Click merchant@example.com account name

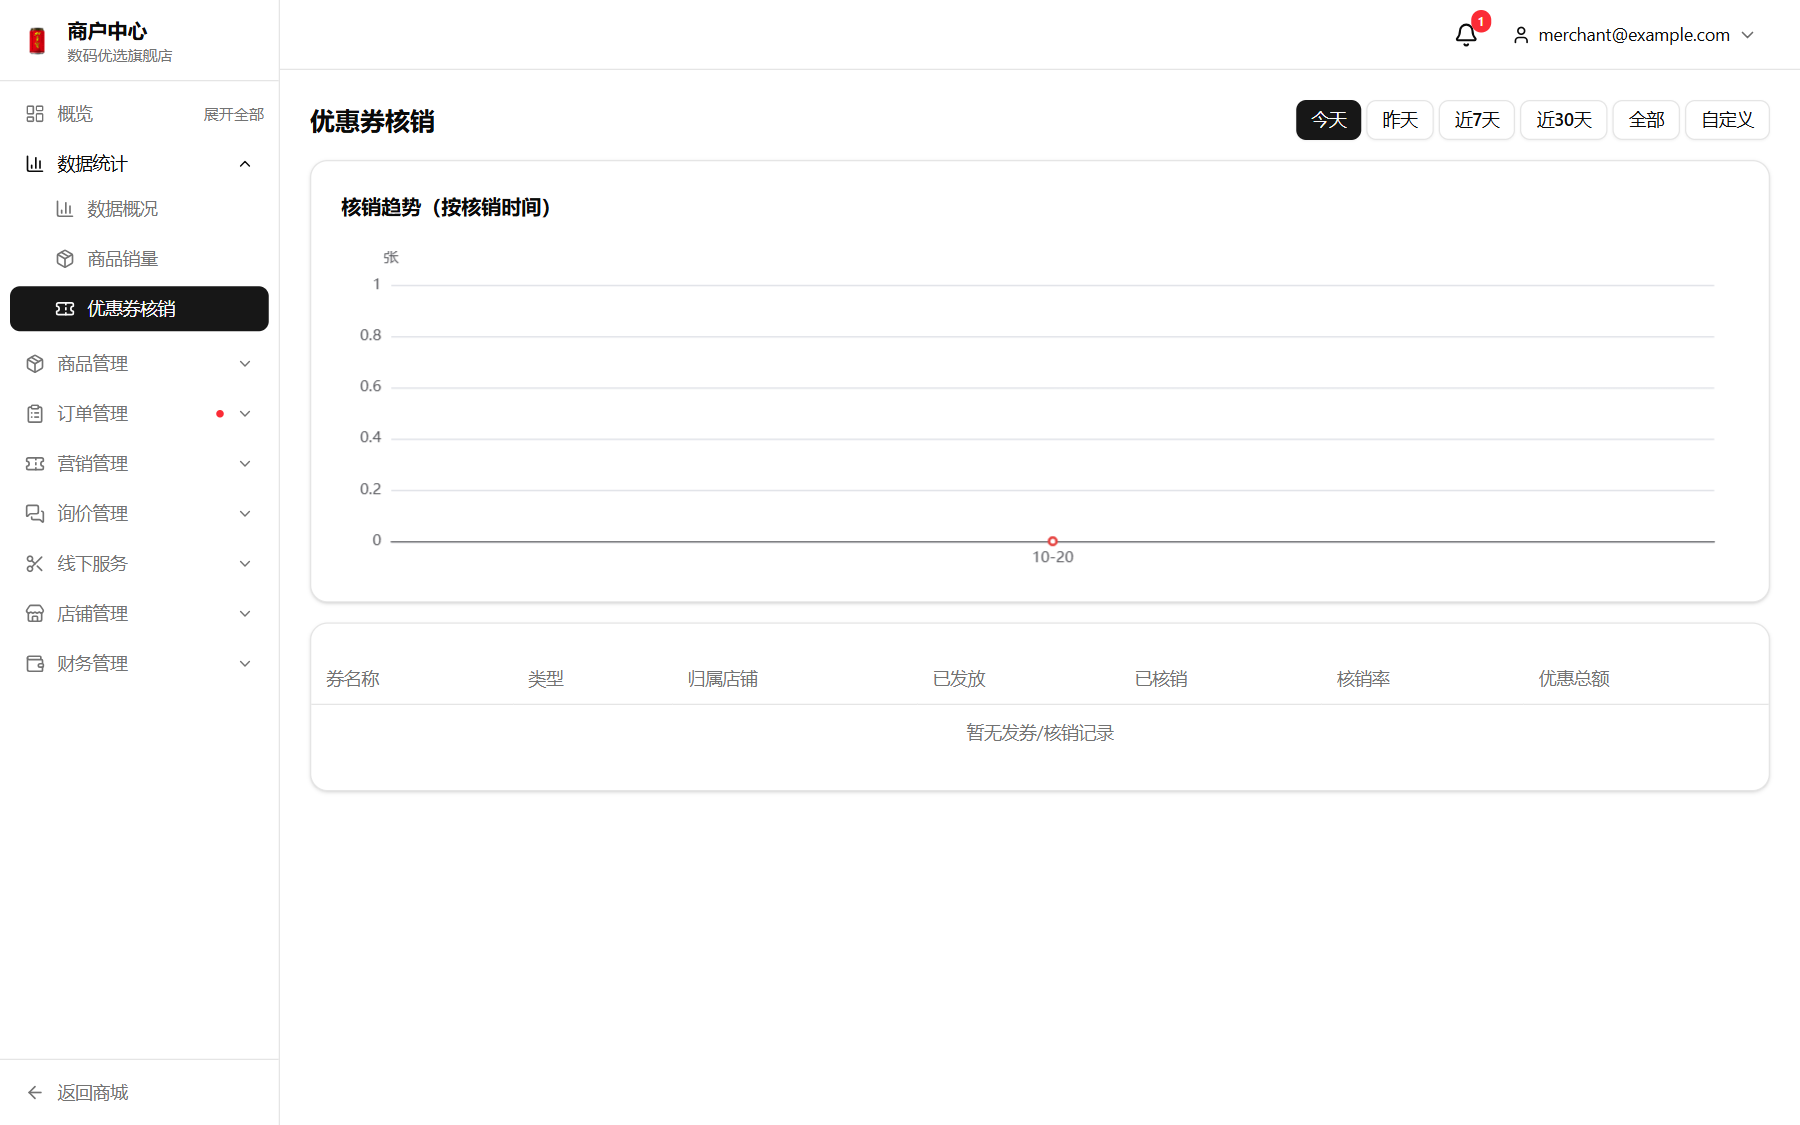click(1634, 35)
